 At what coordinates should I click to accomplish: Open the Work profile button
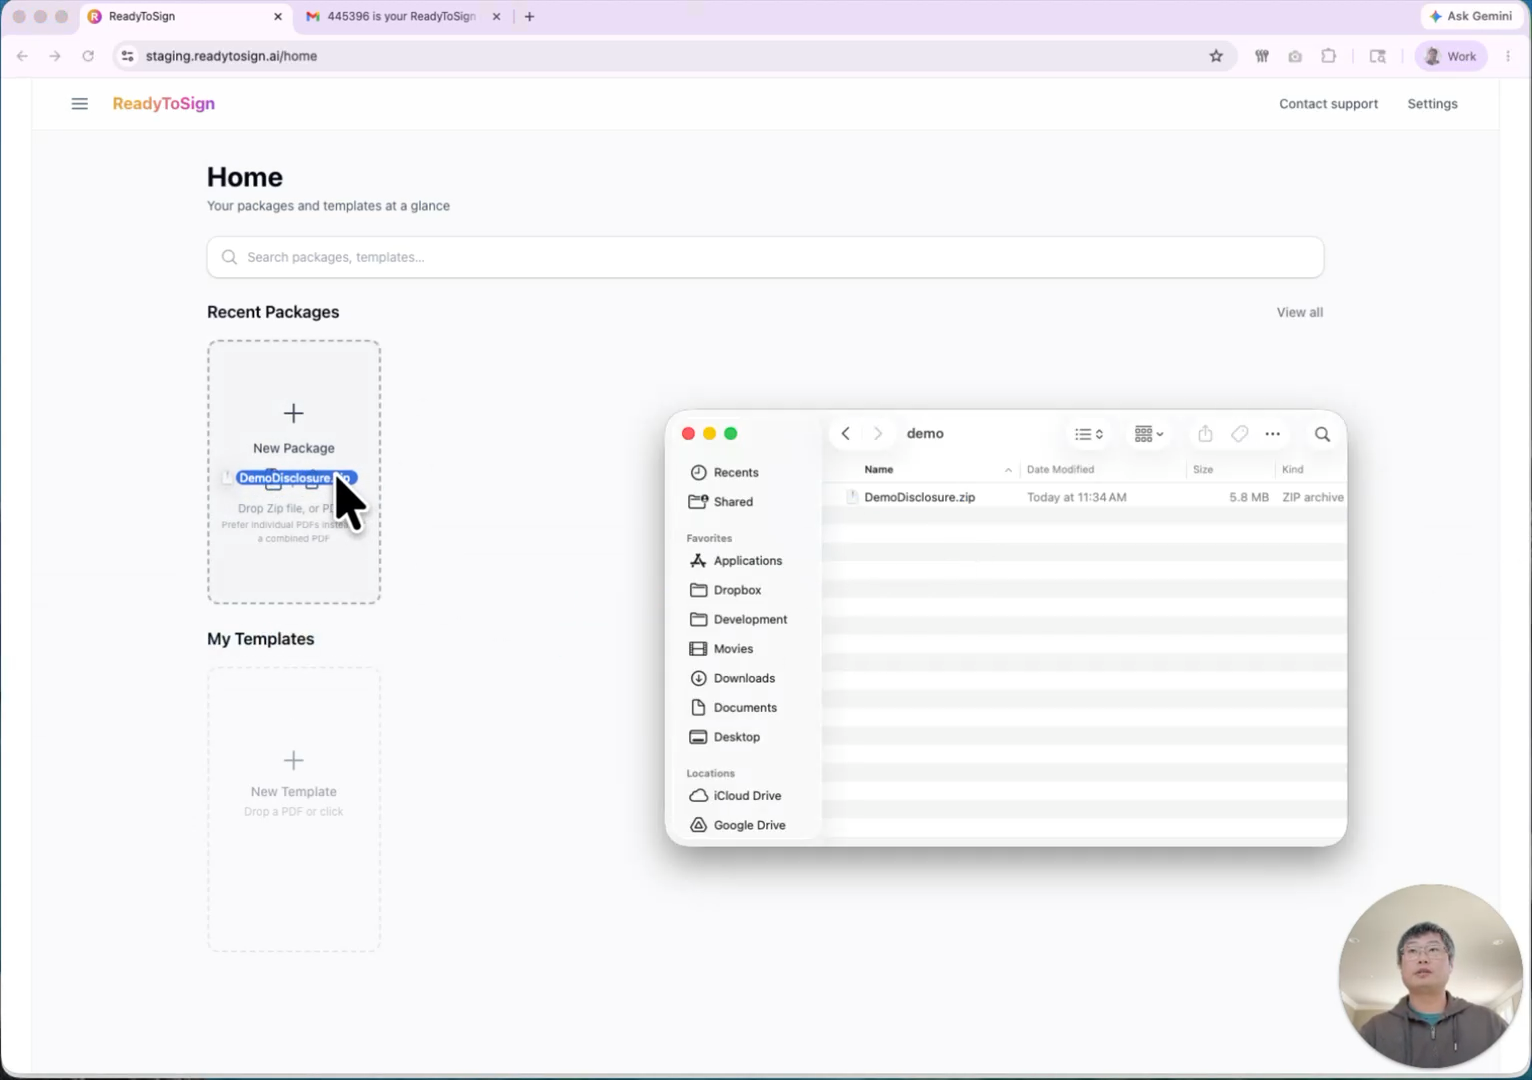[1451, 56]
